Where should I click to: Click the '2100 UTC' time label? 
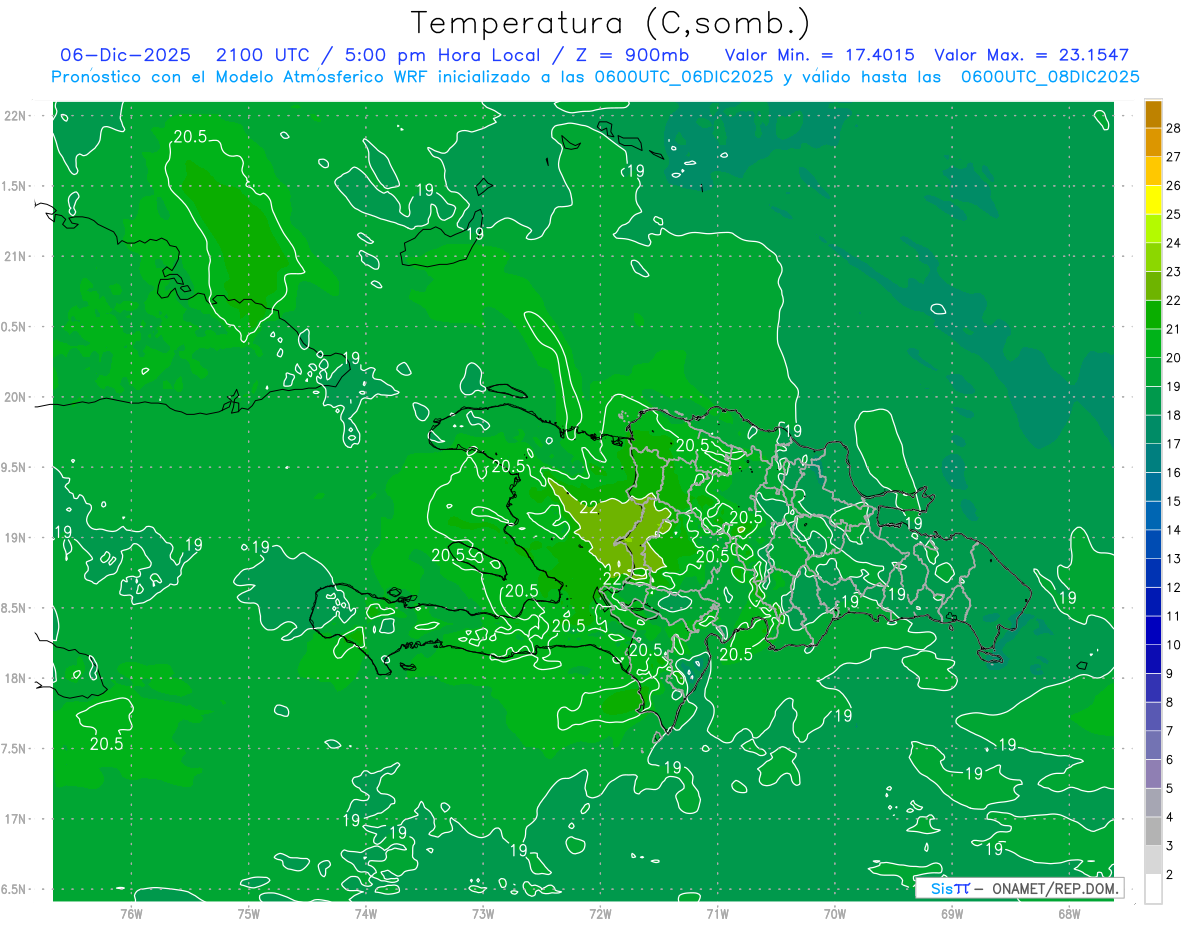tap(263, 55)
